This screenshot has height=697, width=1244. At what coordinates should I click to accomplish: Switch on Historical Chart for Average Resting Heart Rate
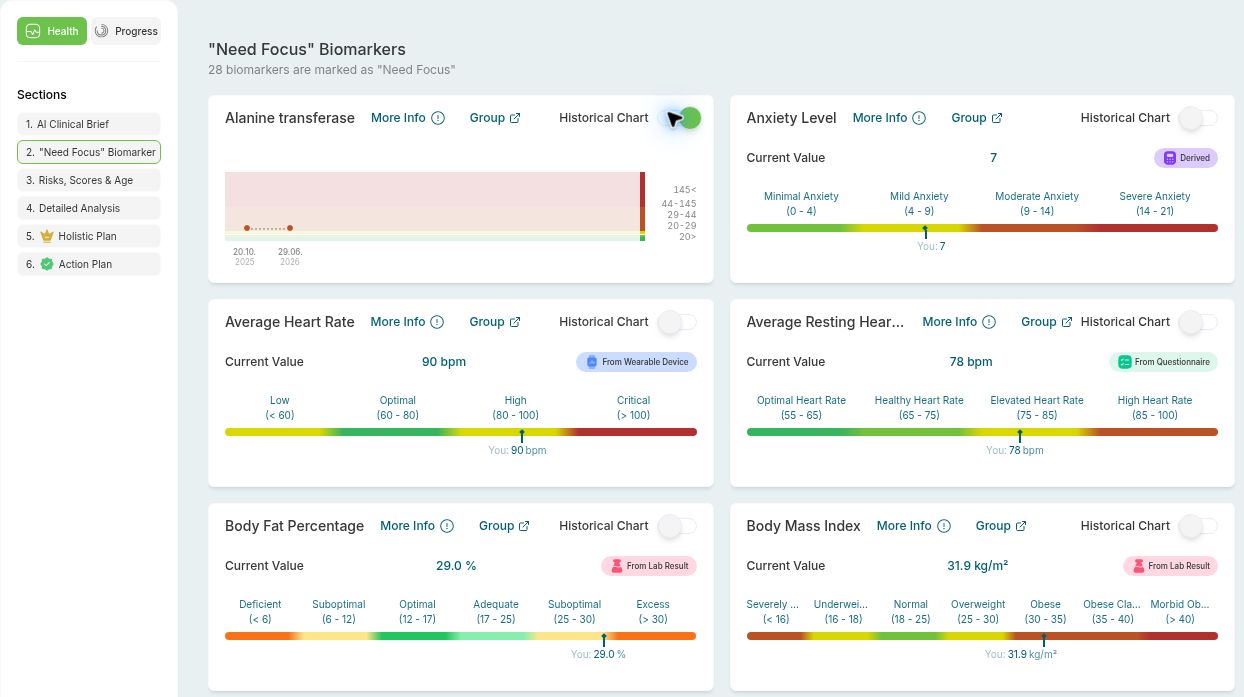1199,322
